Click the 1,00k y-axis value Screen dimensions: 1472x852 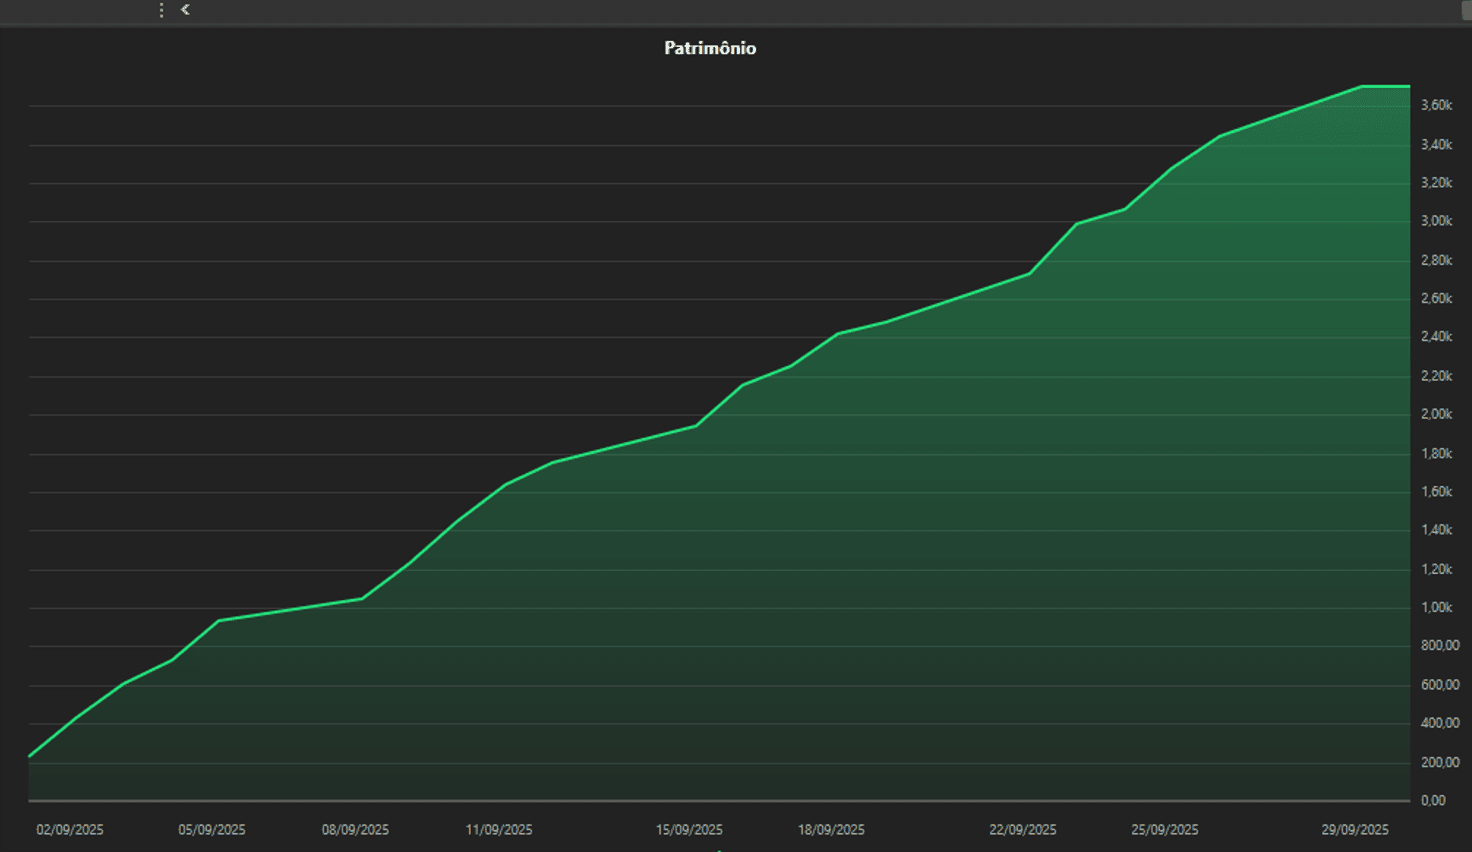click(1436, 607)
